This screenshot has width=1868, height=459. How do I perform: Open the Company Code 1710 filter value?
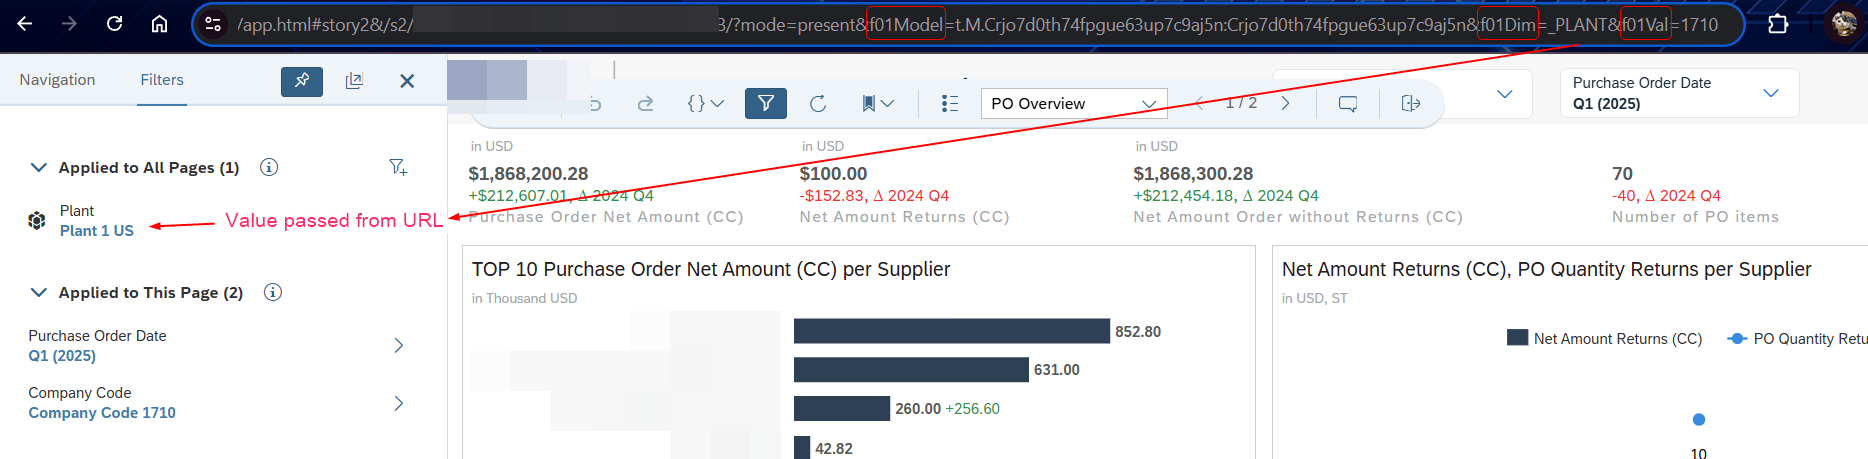[x=102, y=413]
